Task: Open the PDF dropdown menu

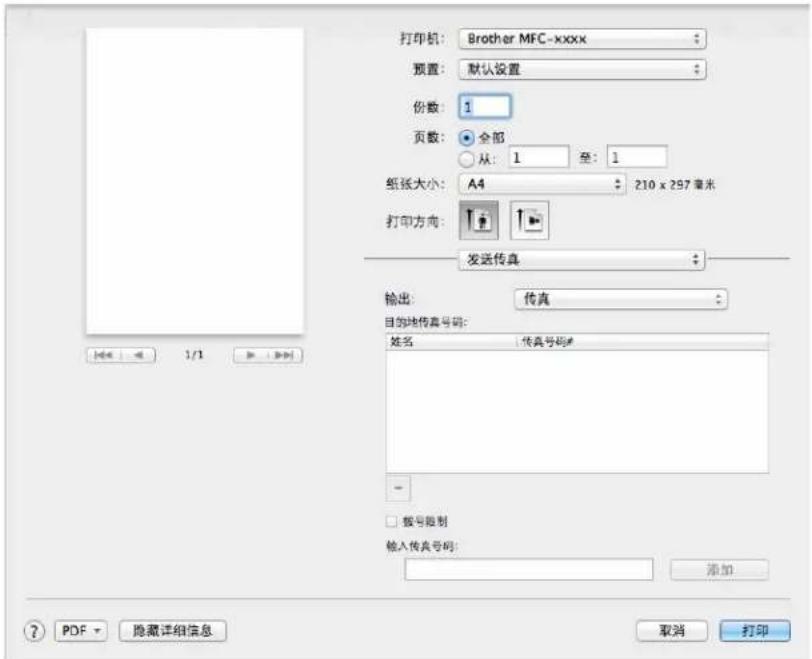Action: (x=81, y=631)
